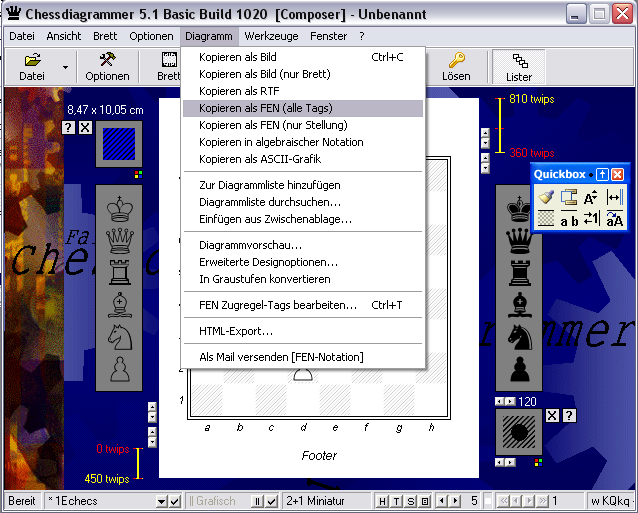Select the white king piece
This screenshot has width=638, height=513.
point(120,209)
